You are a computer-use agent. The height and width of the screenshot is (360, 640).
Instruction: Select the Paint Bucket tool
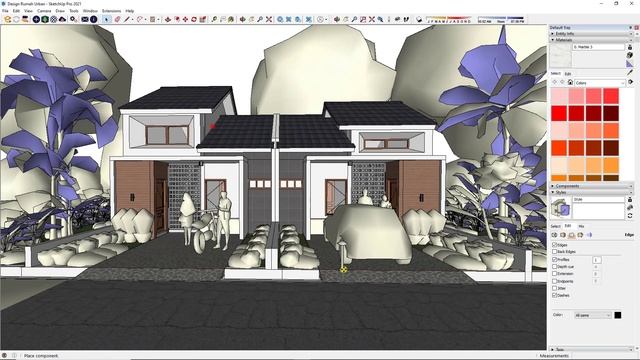(x=231, y=19)
